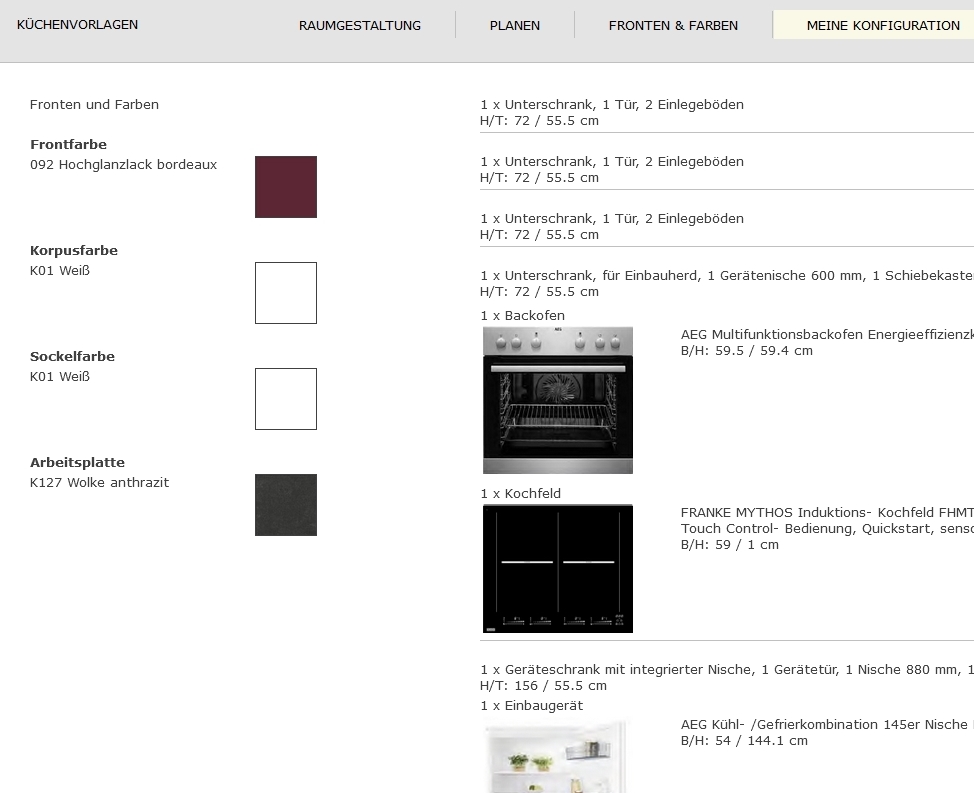
Task: Click K01 Weiß under Korpusfarbe
Action: [x=60, y=270]
